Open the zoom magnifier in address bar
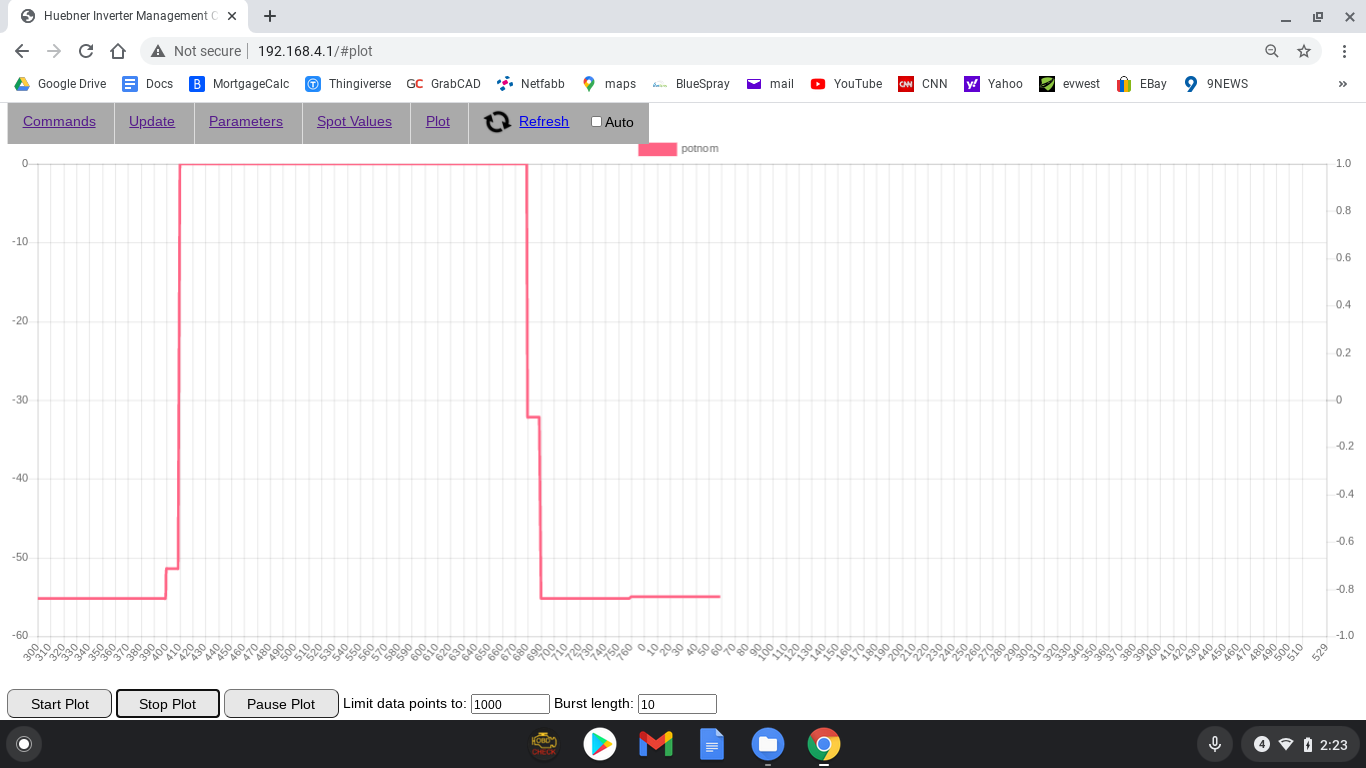The height and width of the screenshot is (768, 1366). tap(1272, 51)
